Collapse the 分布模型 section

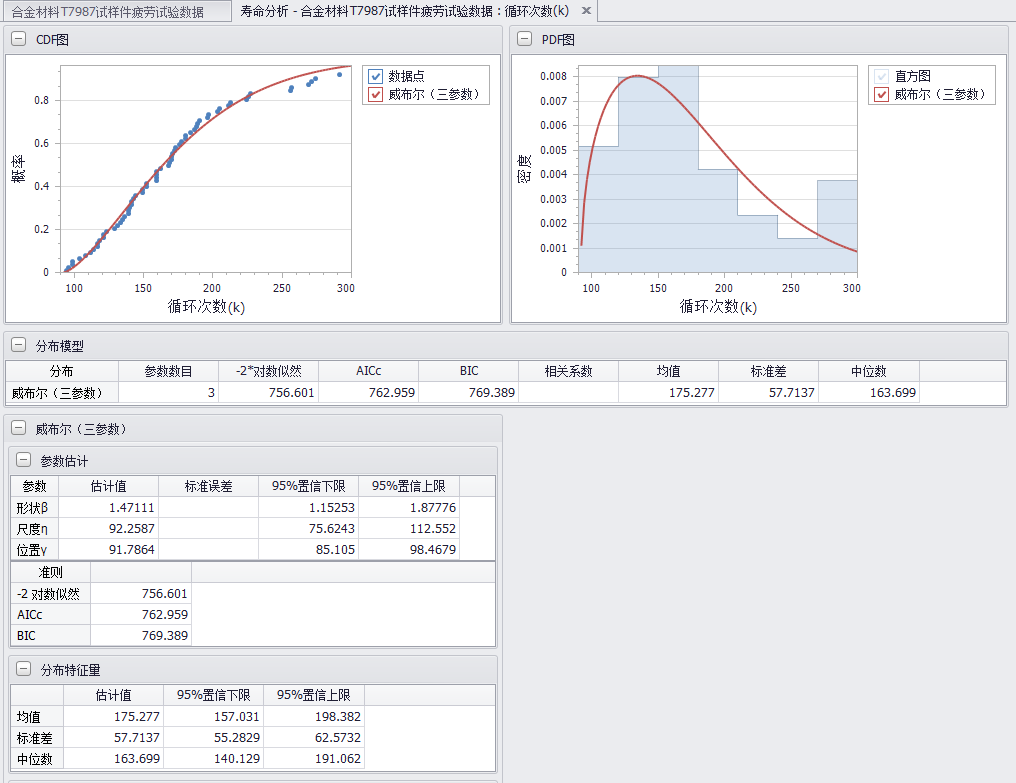pyautogui.click(x=19, y=346)
